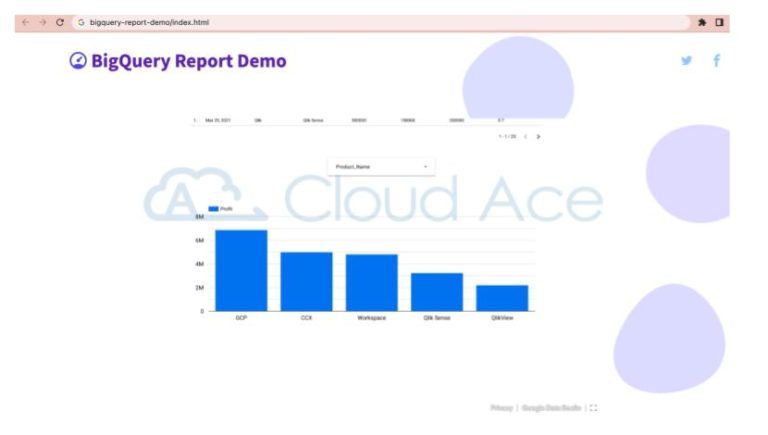This screenshot has height=435, width=768.
Task: Toggle the browser side panel icon
Action: [719, 22]
